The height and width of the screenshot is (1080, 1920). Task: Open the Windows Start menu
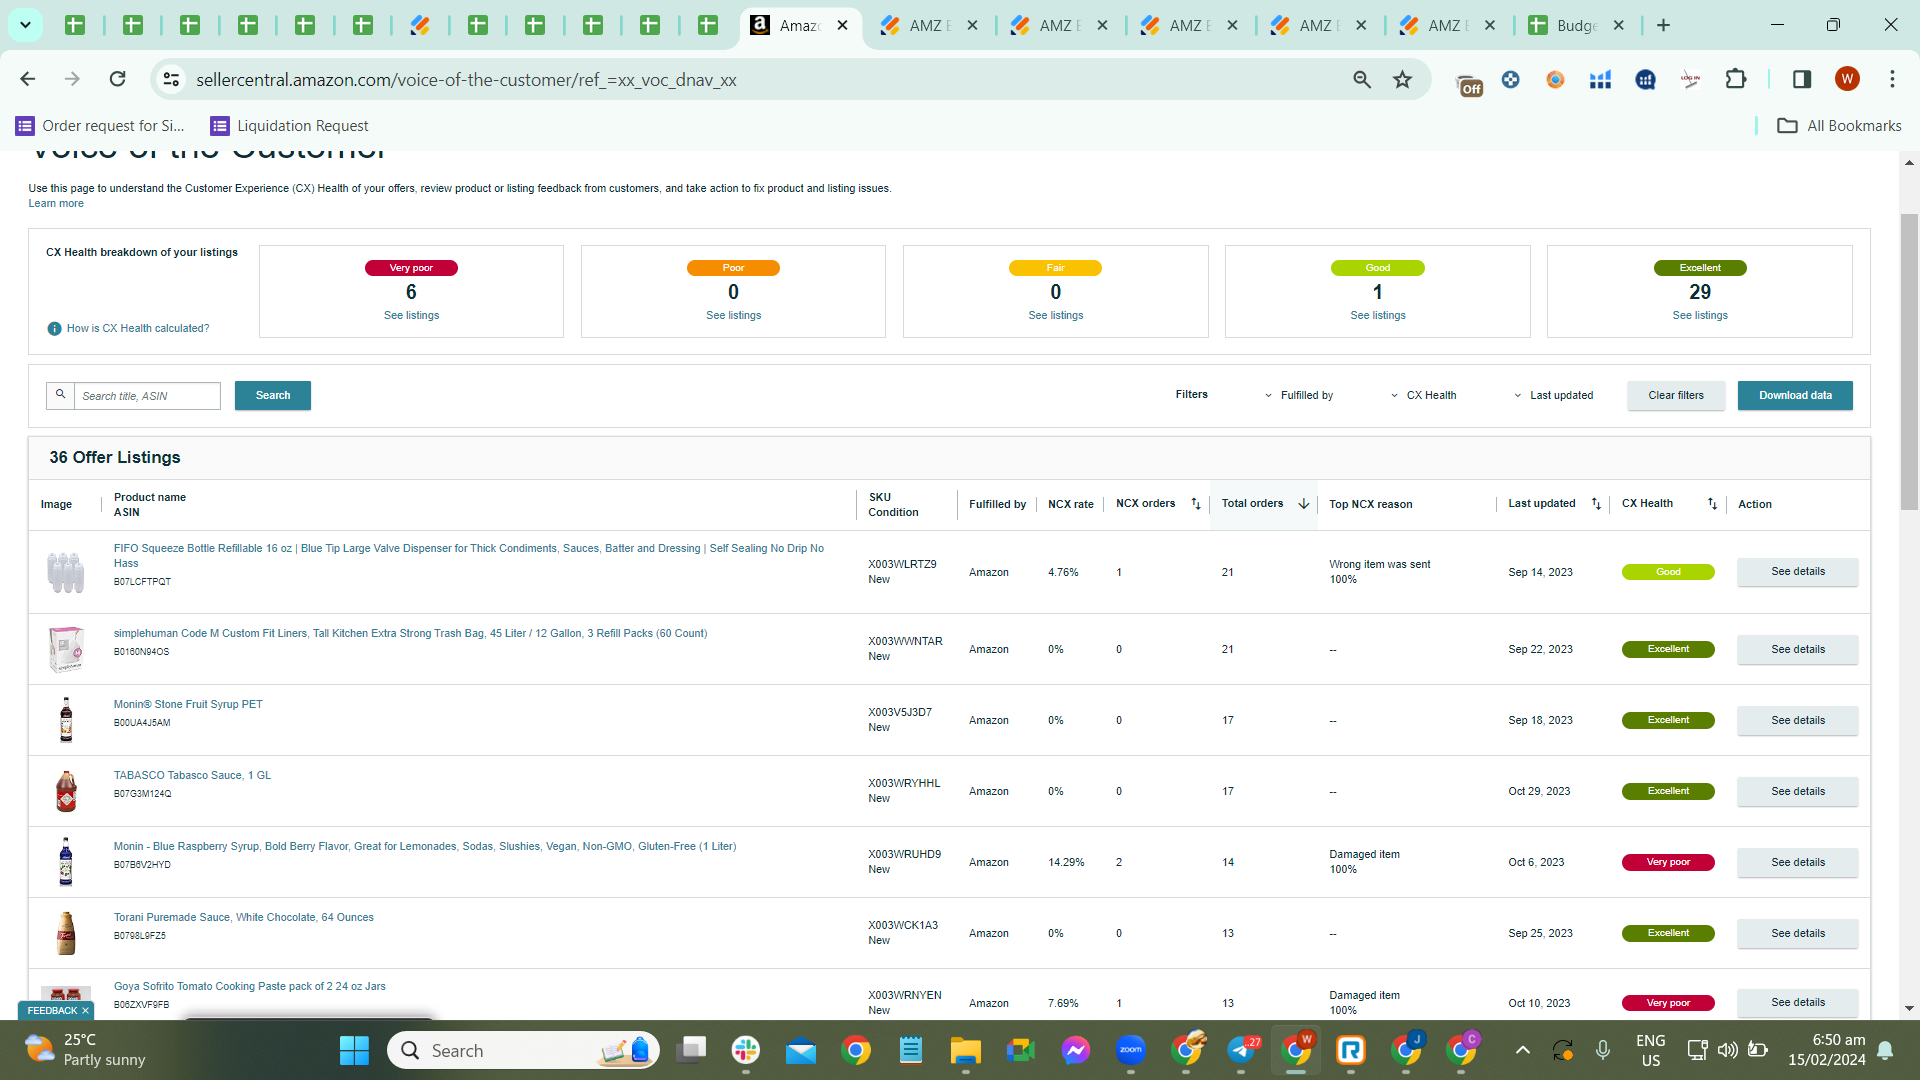[354, 1050]
